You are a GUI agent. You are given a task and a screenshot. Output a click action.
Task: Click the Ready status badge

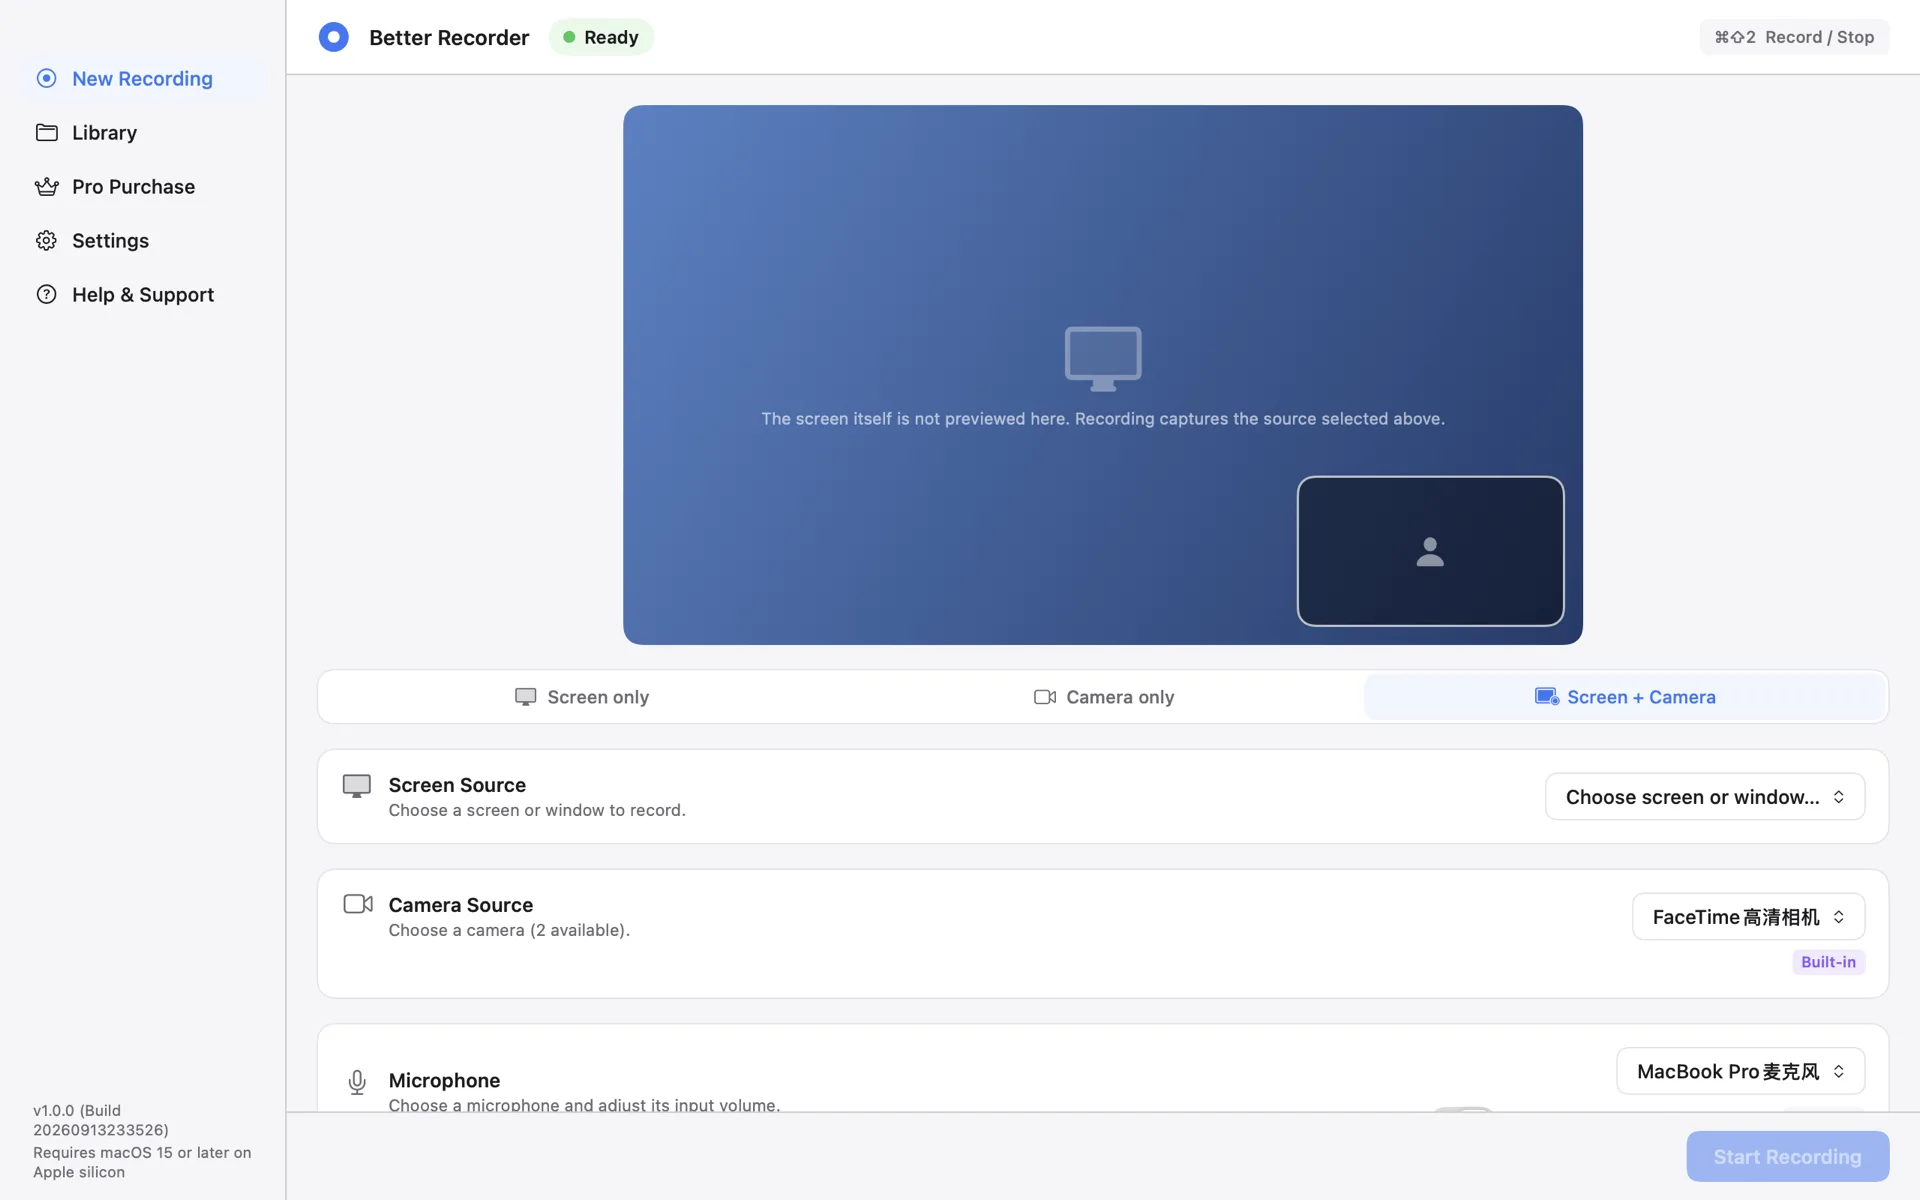point(601,37)
